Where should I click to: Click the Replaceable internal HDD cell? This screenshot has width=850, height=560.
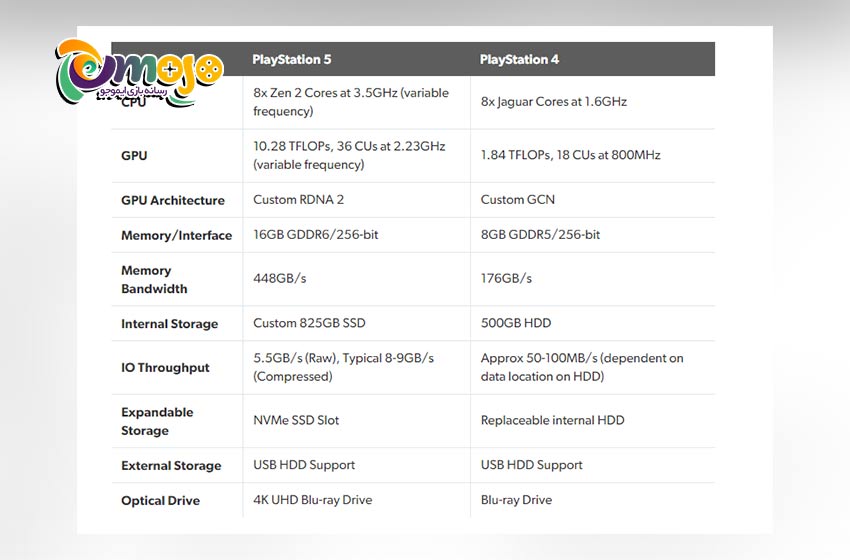click(x=552, y=420)
